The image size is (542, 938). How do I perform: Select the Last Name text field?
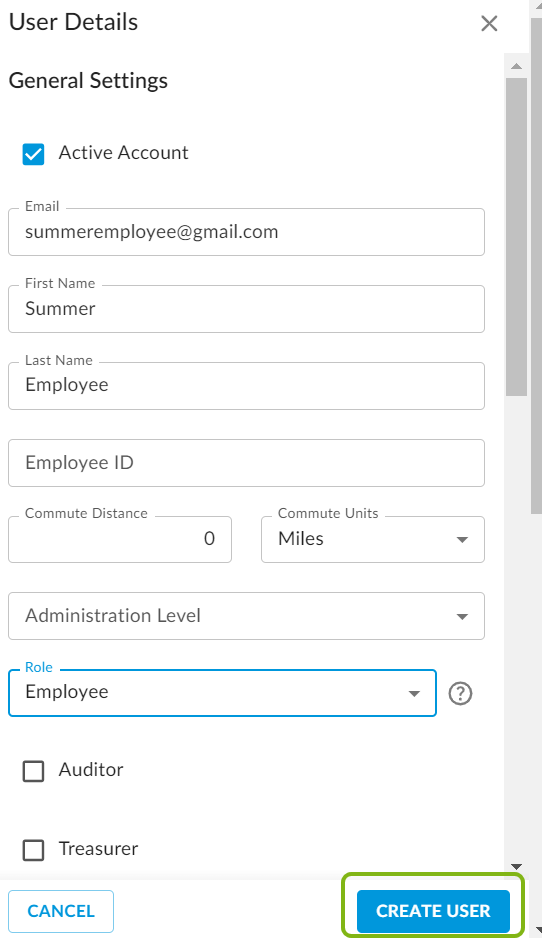point(246,386)
